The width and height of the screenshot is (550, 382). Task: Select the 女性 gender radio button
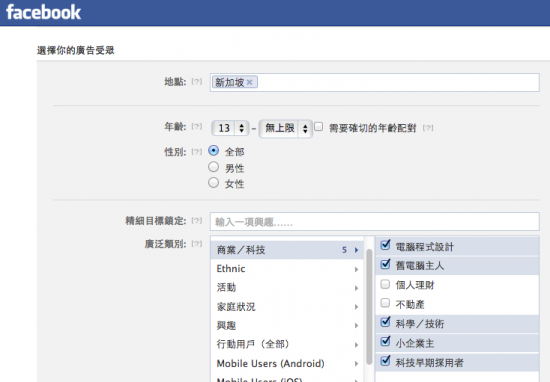pyautogui.click(x=213, y=183)
